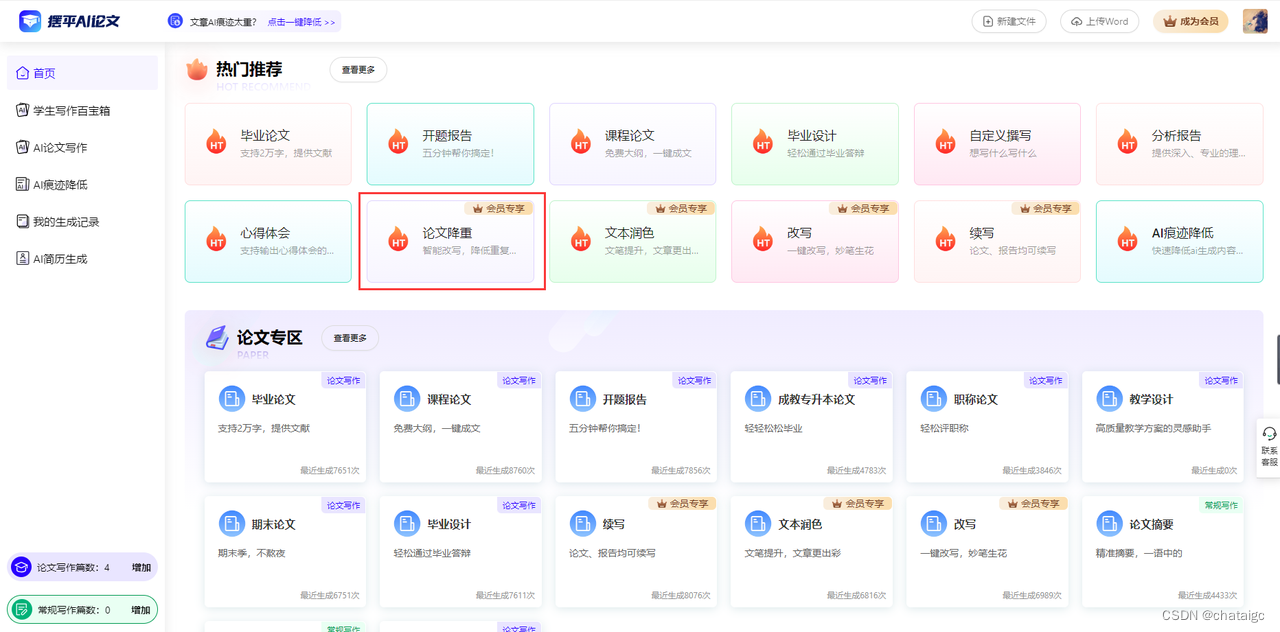Click the flame icon on hot 毕业论文 card
Screen dimensions: 1280x632
coord(216,142)
